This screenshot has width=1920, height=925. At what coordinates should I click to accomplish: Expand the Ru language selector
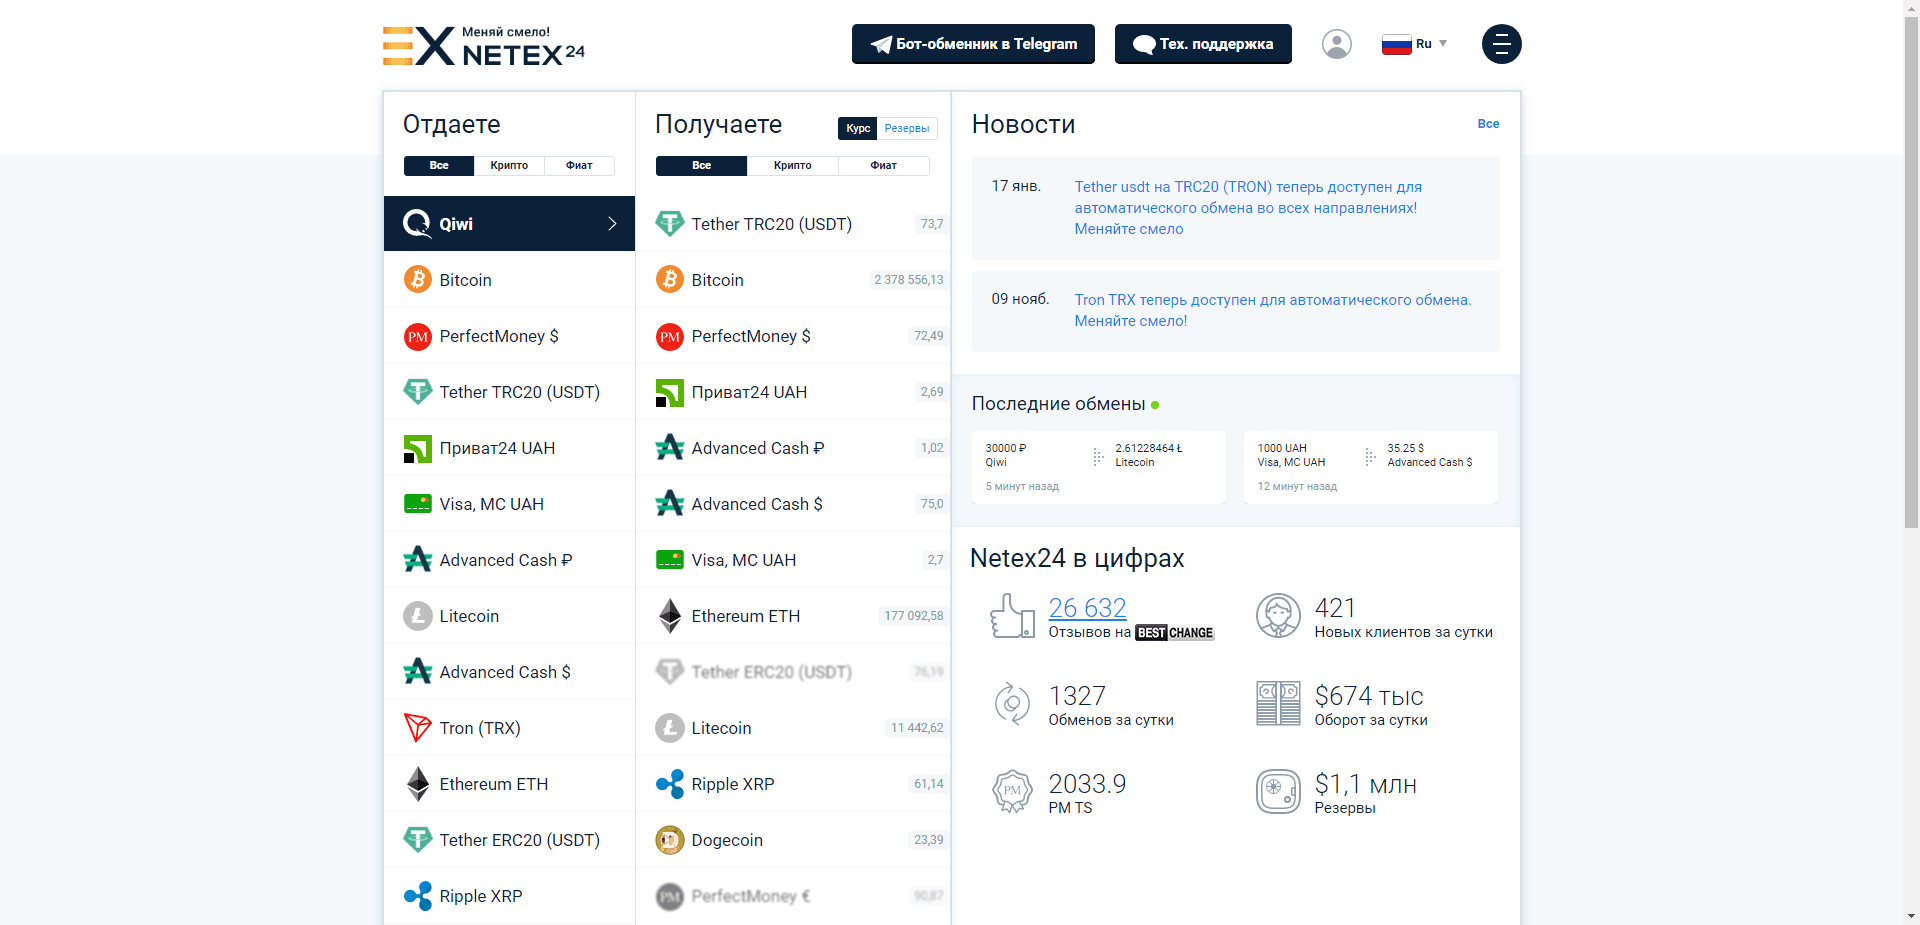pos(1413,43)
